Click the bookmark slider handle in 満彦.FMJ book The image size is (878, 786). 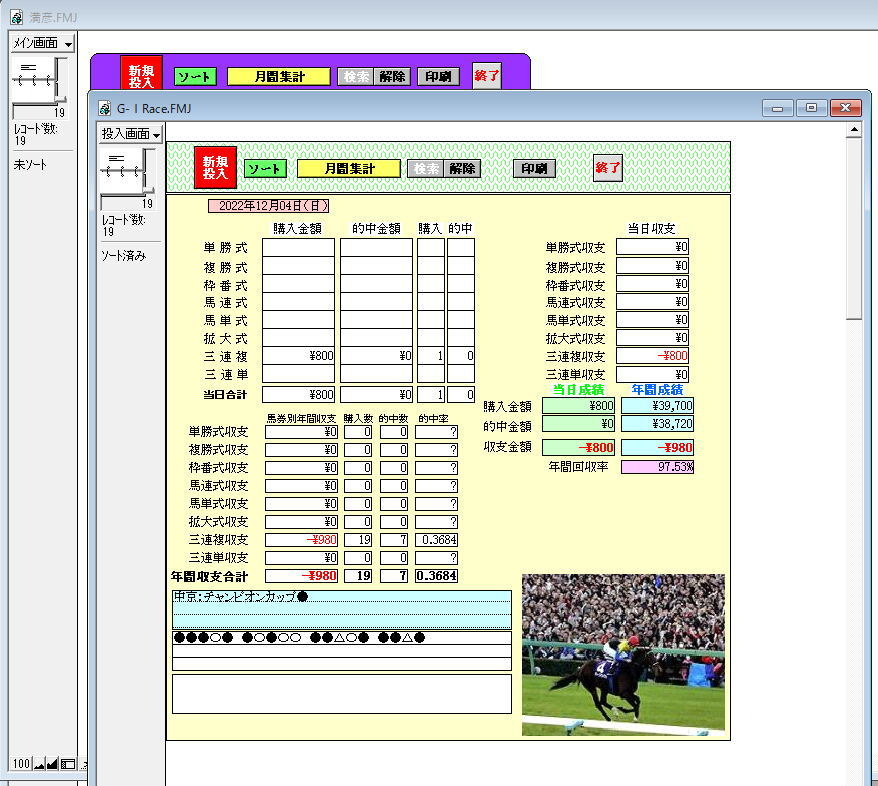point(62,101)
